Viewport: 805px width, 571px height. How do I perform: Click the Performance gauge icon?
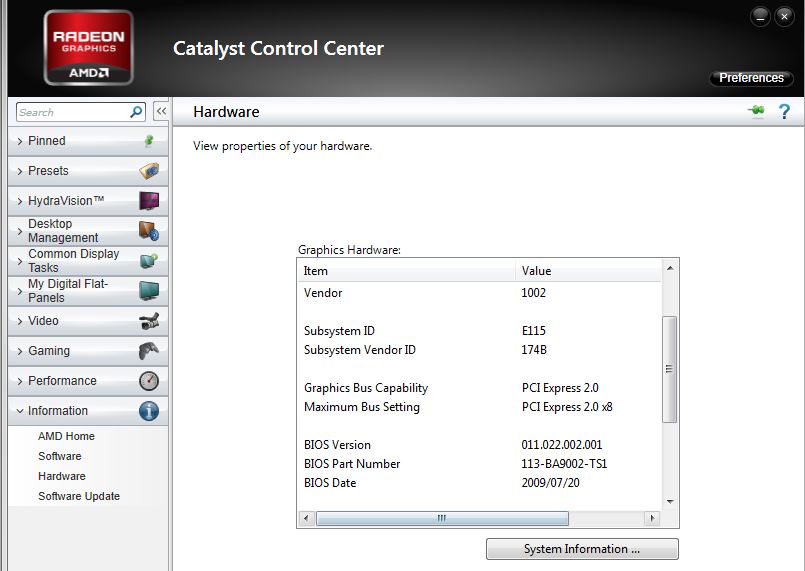149,381
